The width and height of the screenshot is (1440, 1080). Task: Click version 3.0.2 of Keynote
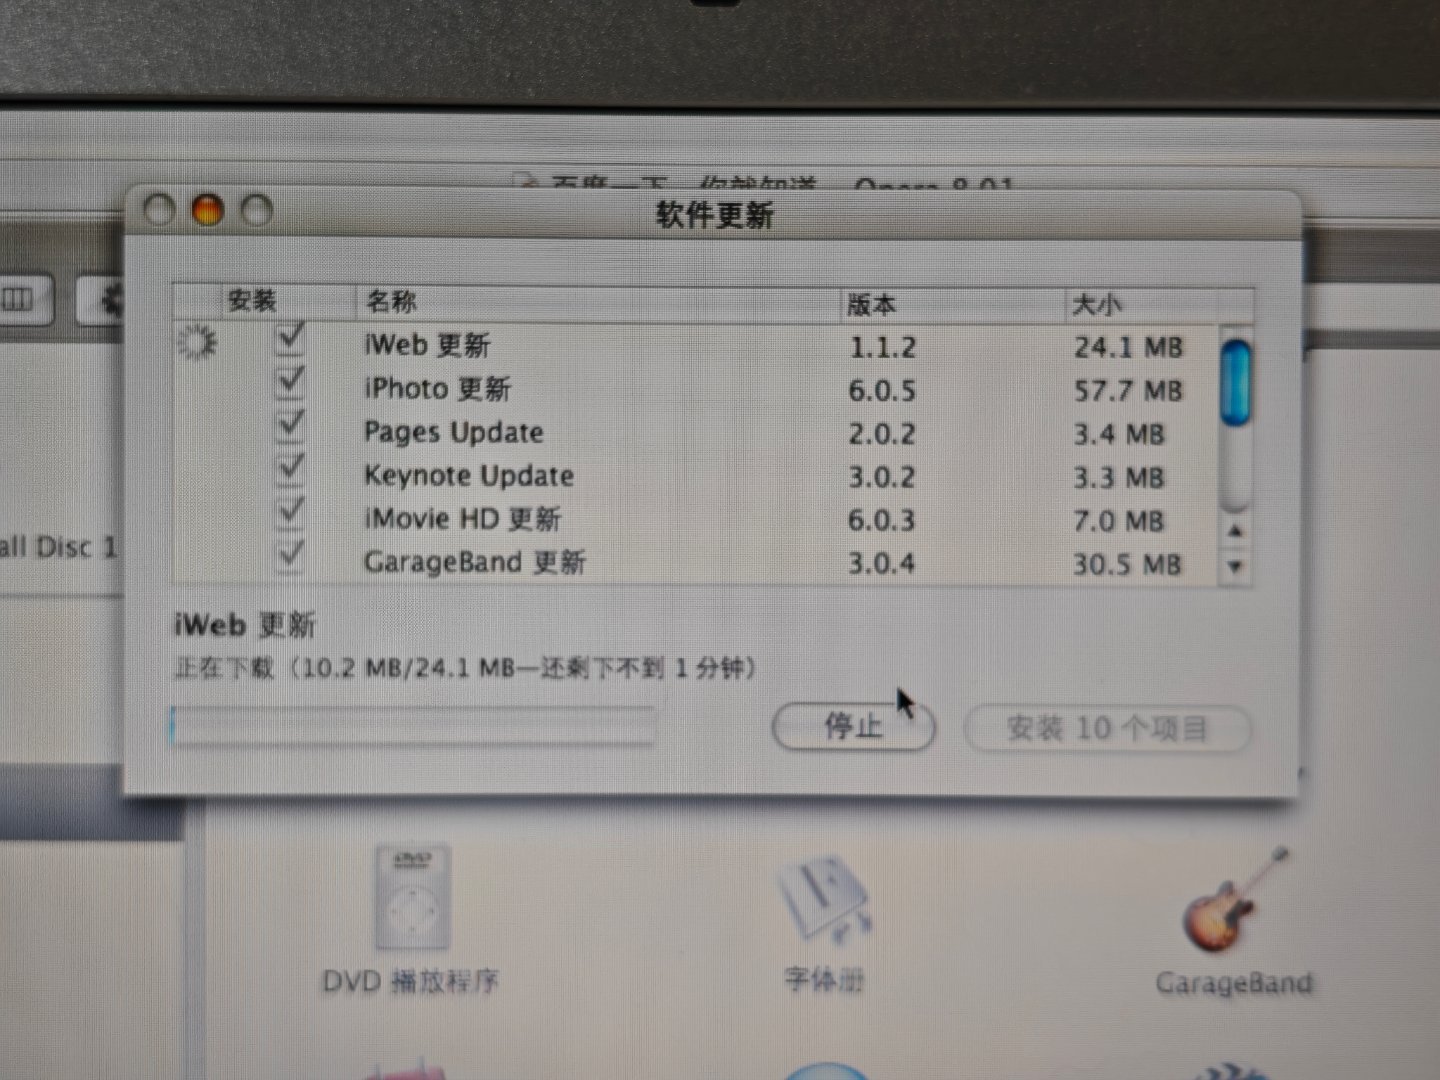(882, 477)
